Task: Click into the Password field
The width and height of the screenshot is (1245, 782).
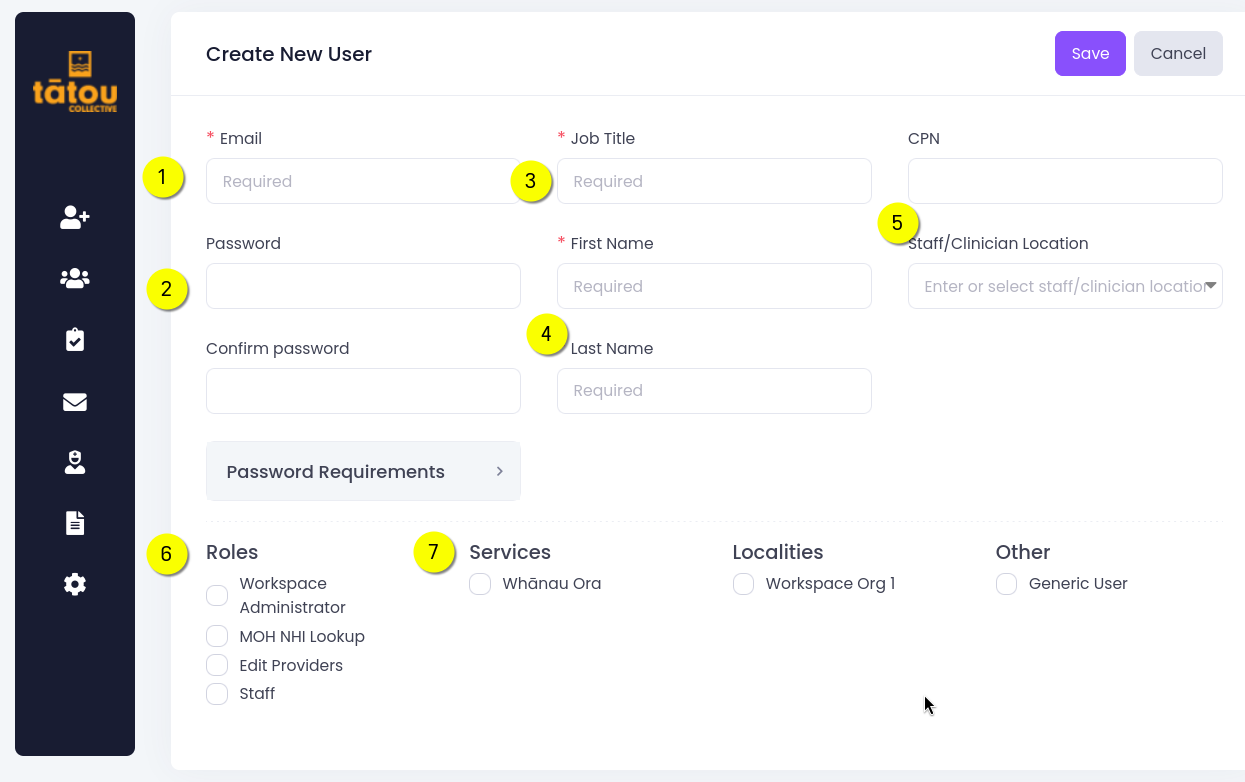Action: [x=363, y=286]
